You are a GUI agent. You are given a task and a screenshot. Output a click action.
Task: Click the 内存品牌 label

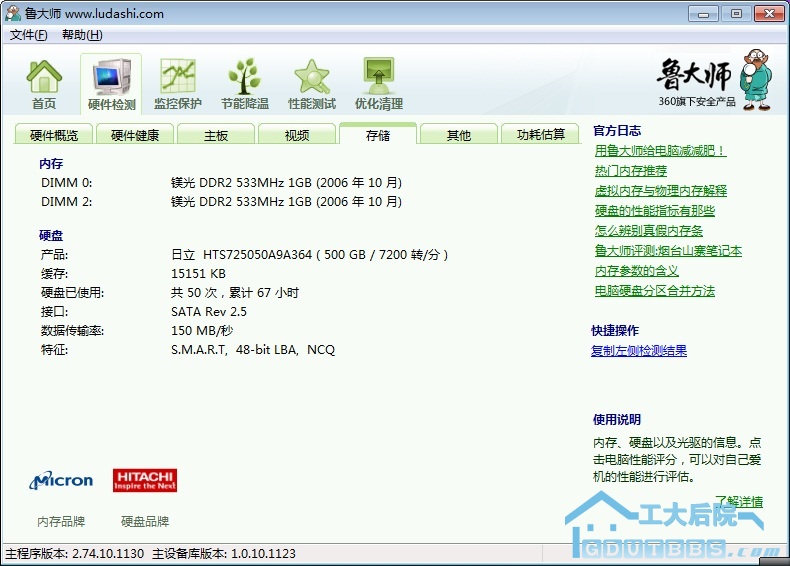[61, 521]
